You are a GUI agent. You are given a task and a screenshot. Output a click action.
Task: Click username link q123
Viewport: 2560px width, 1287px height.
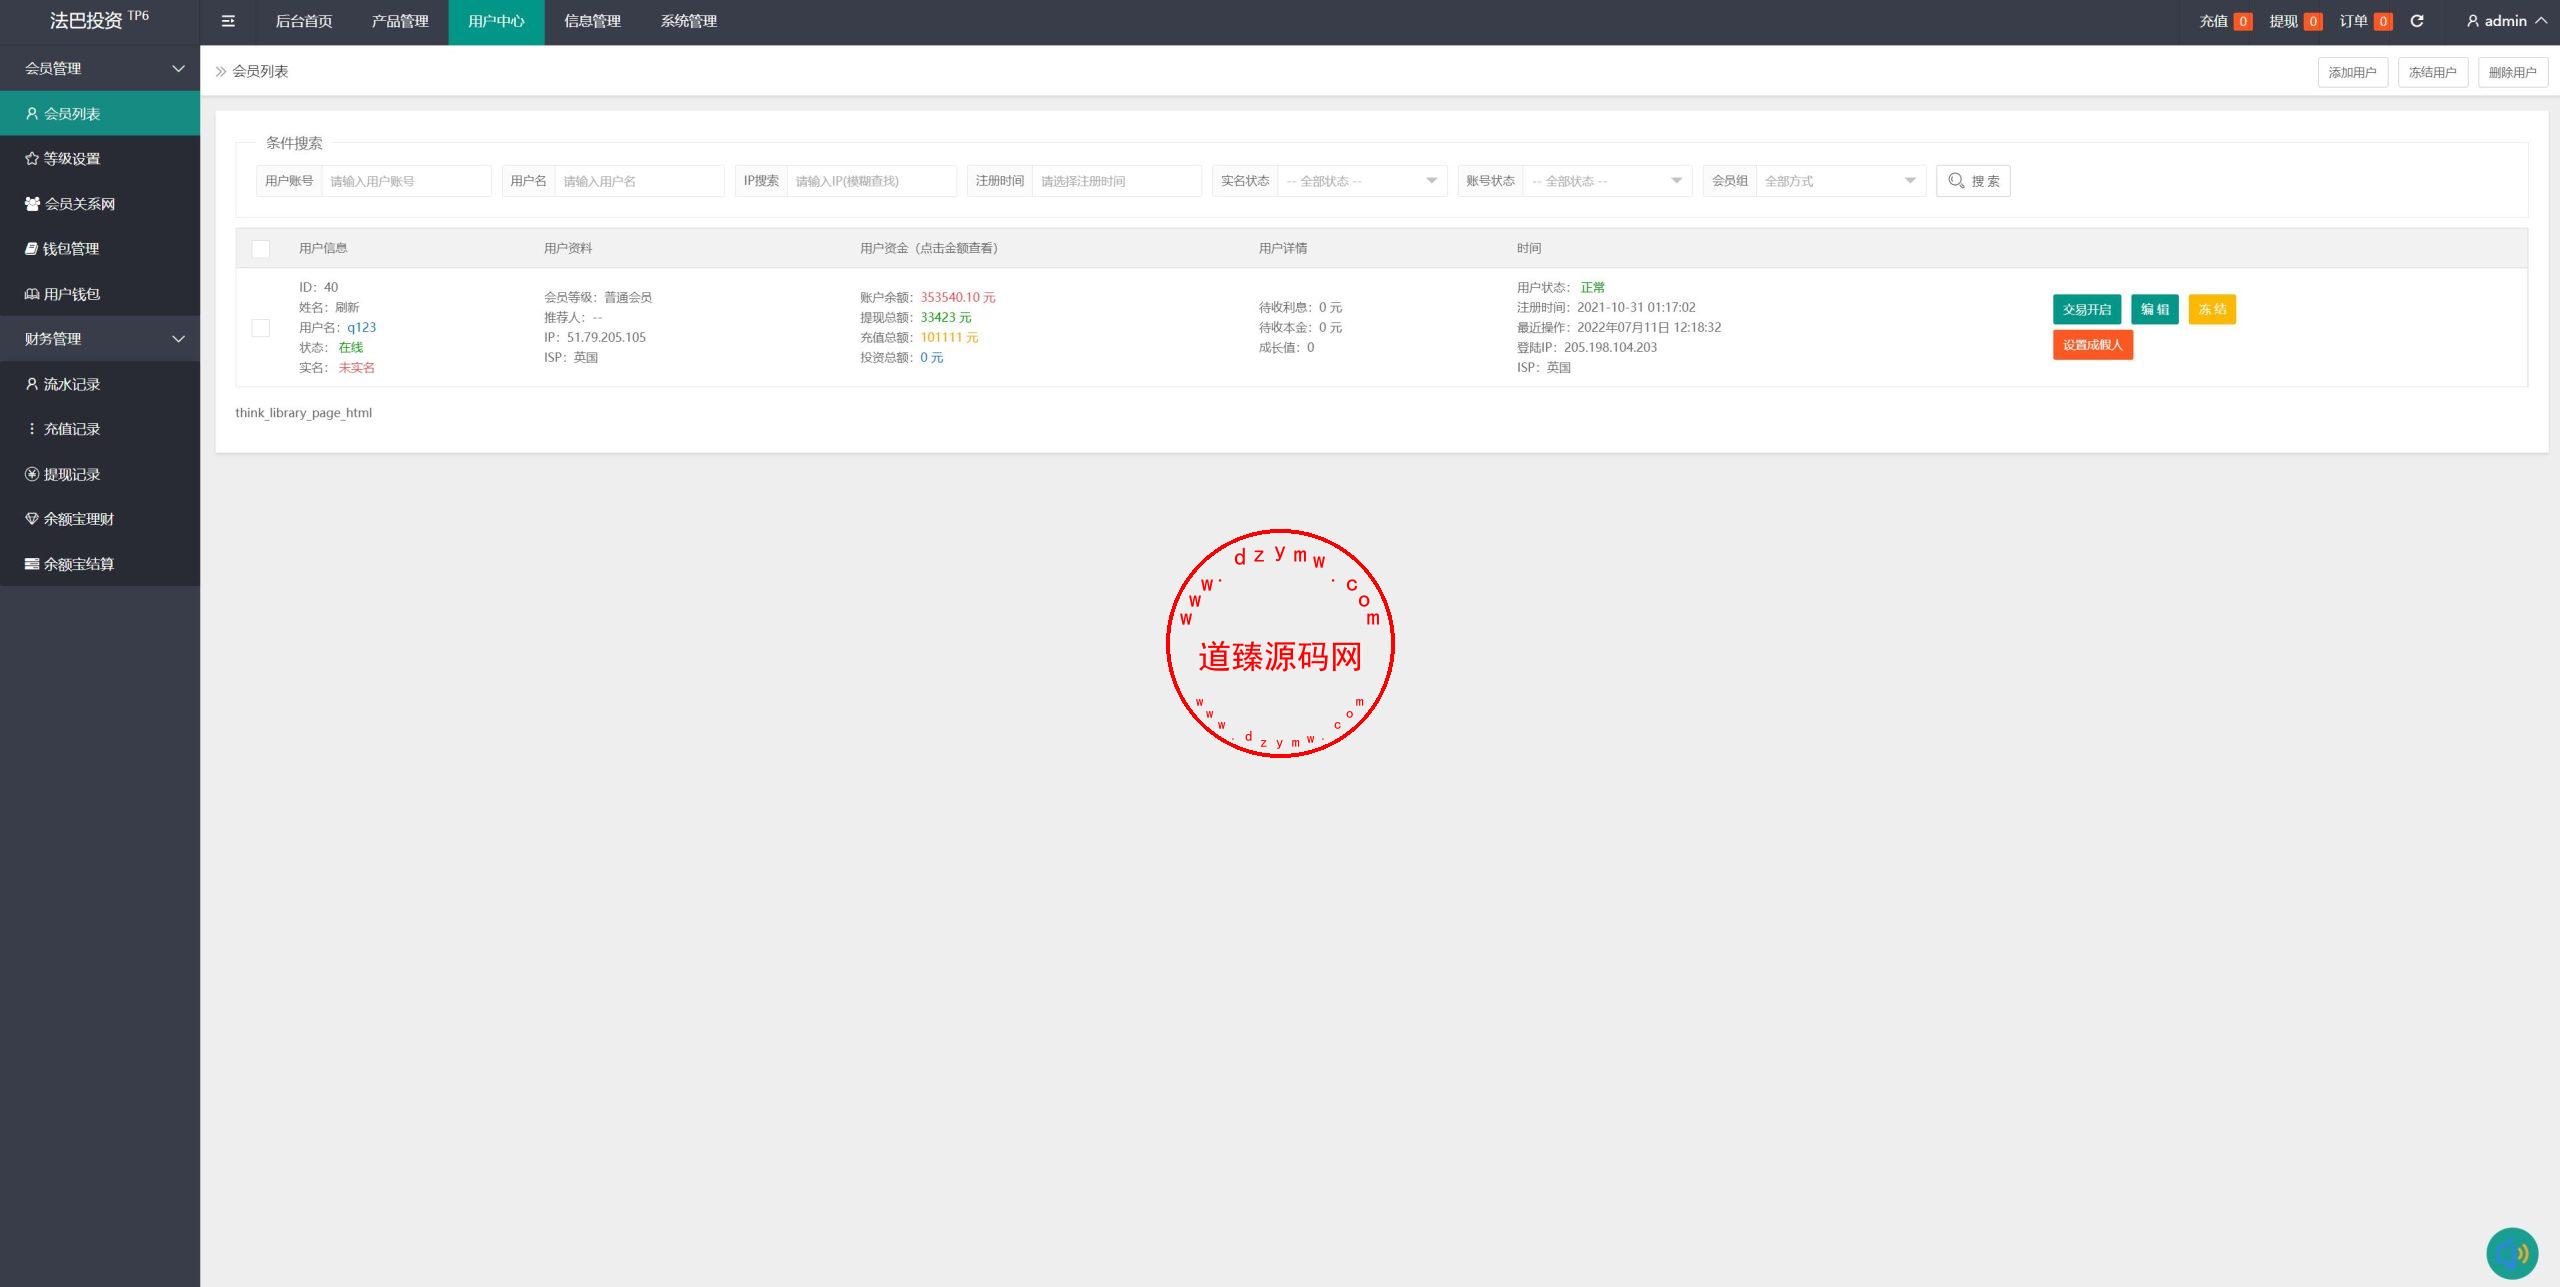click(x=362, y=327)
